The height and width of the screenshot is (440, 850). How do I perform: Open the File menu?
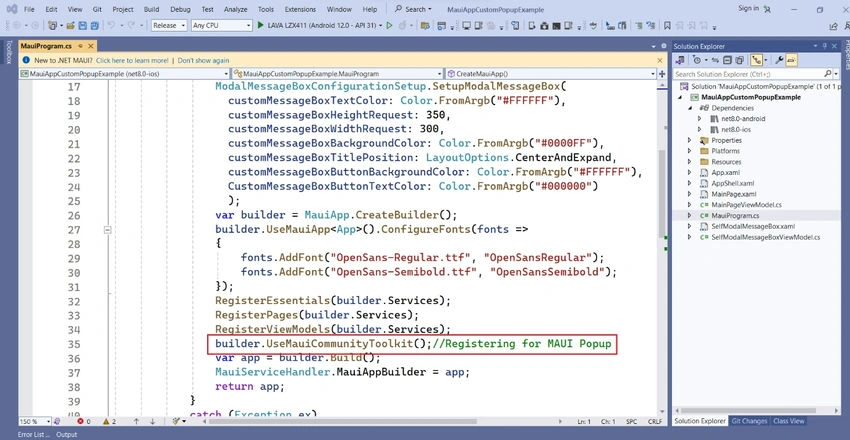(x=29, y=9)
